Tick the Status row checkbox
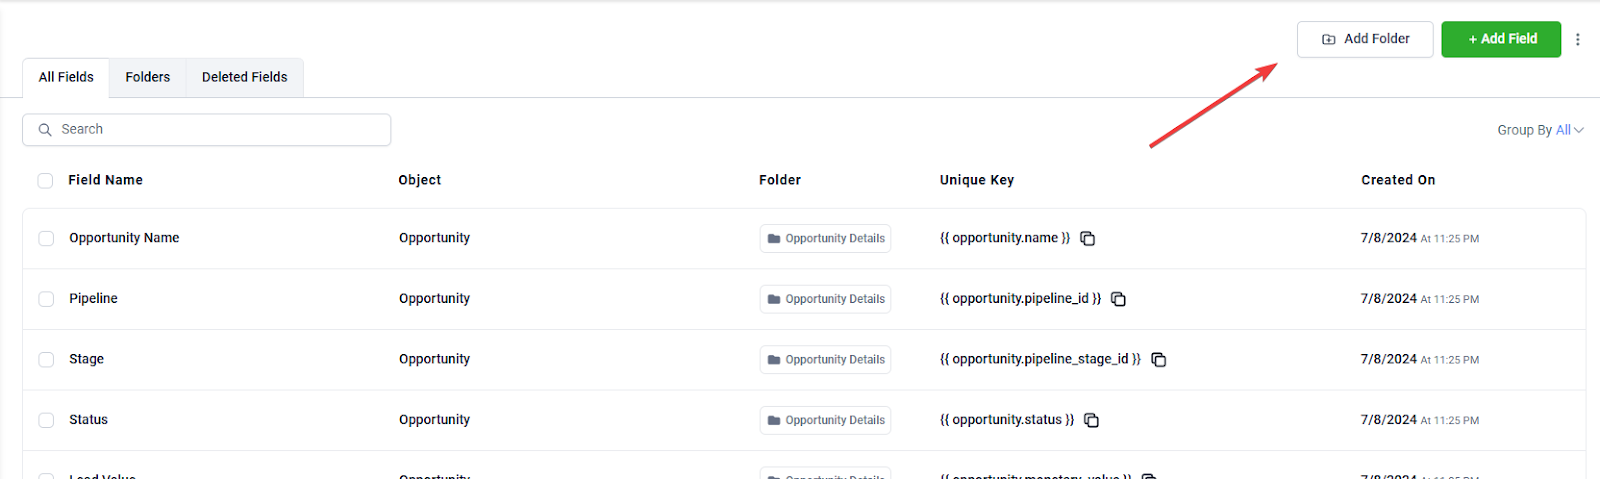 click(46, 421)
